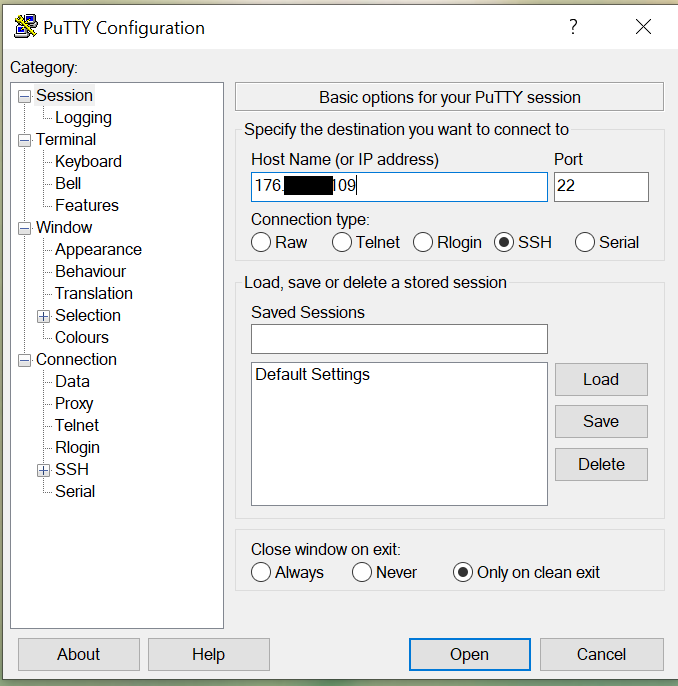Focus the Saved Sessions name field
This screenshot has width=678, height=686.
399,339
